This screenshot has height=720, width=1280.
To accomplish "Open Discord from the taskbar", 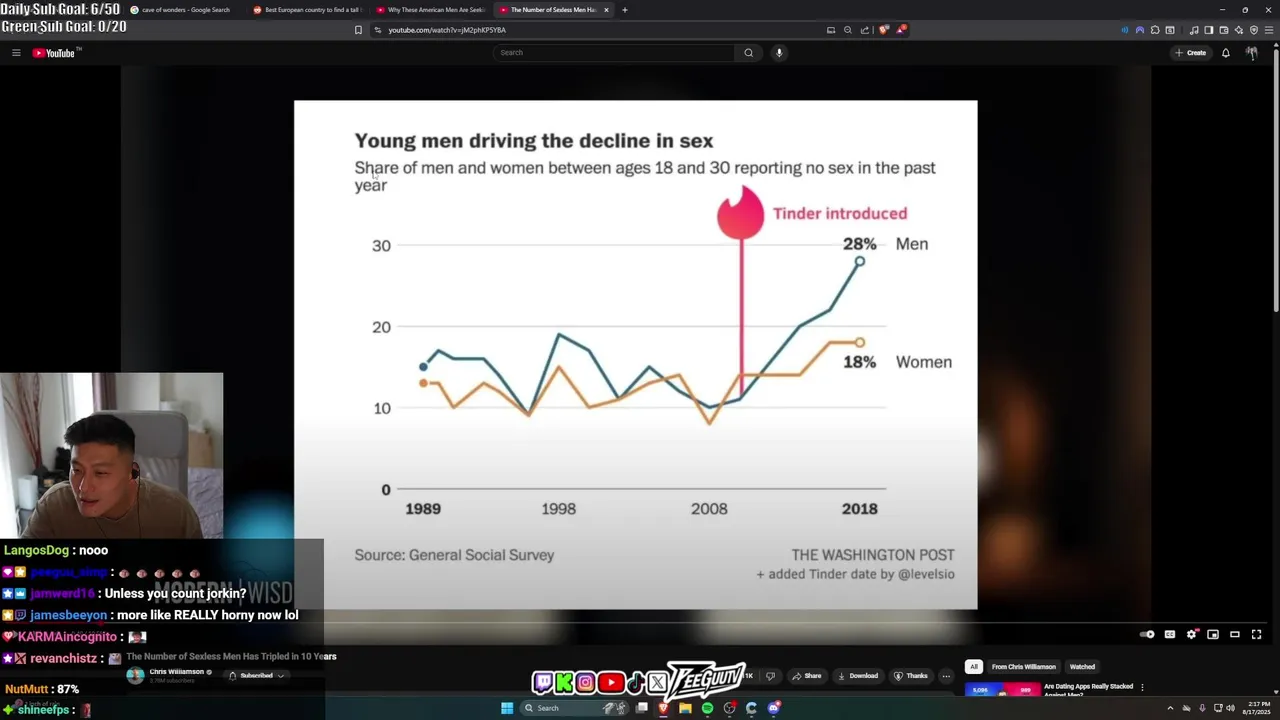I will pyautogui.click(x=773, y=708).
